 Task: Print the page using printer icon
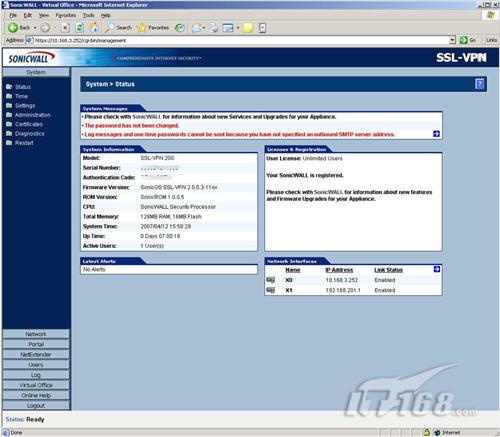[214, 28]
